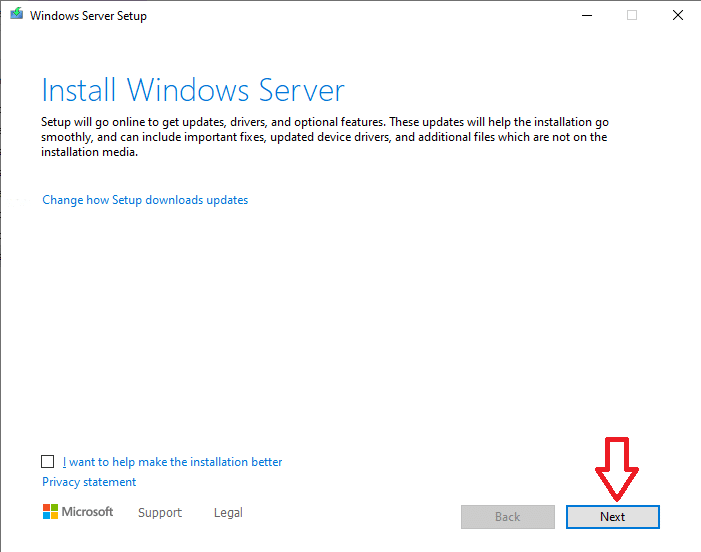Open the Privacy statement link

[x=89, y=482]
